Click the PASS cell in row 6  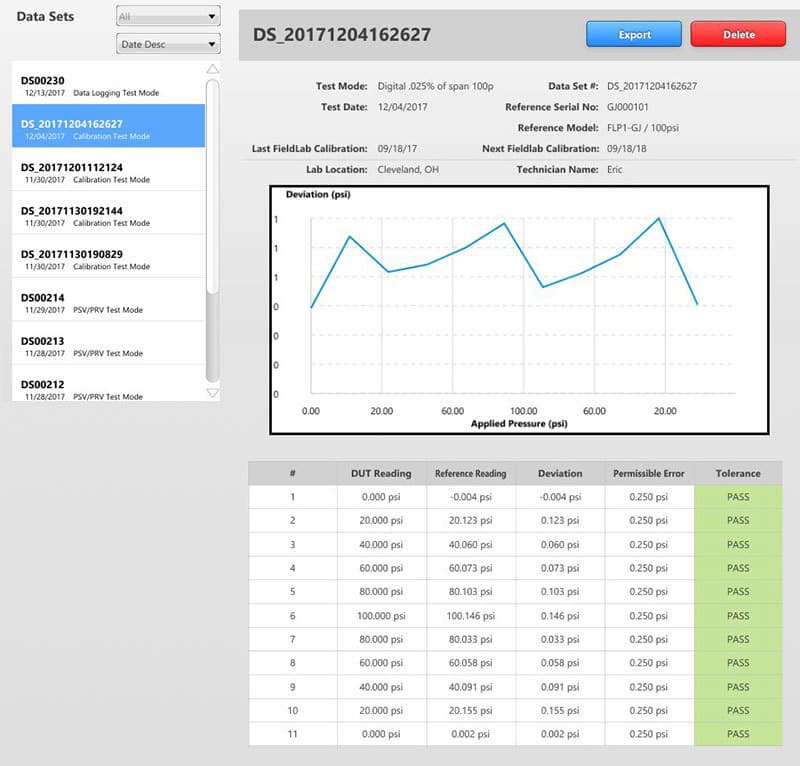click(738, 615)
